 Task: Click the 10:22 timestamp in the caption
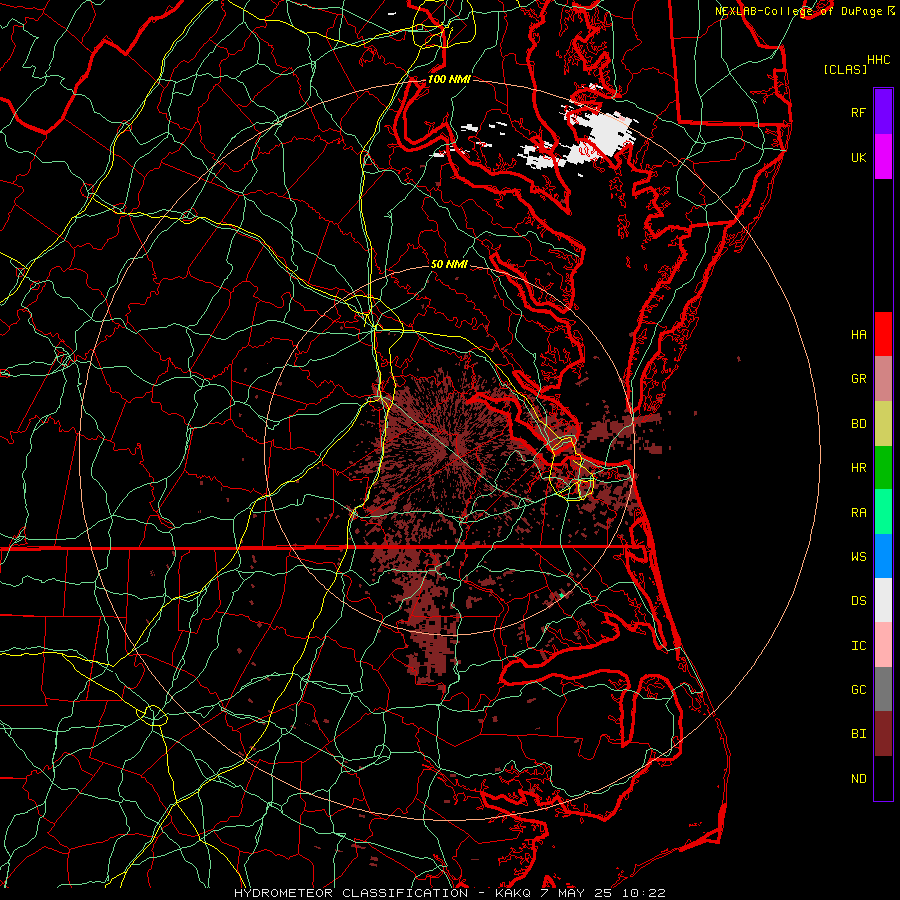(646, 893)
